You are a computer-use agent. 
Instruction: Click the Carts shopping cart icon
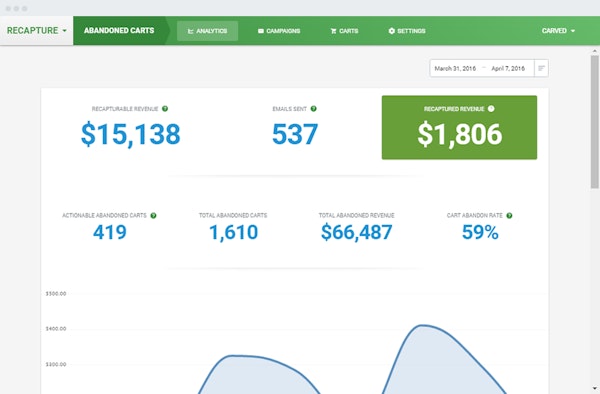pyautogui.click(x=333, y=31)
